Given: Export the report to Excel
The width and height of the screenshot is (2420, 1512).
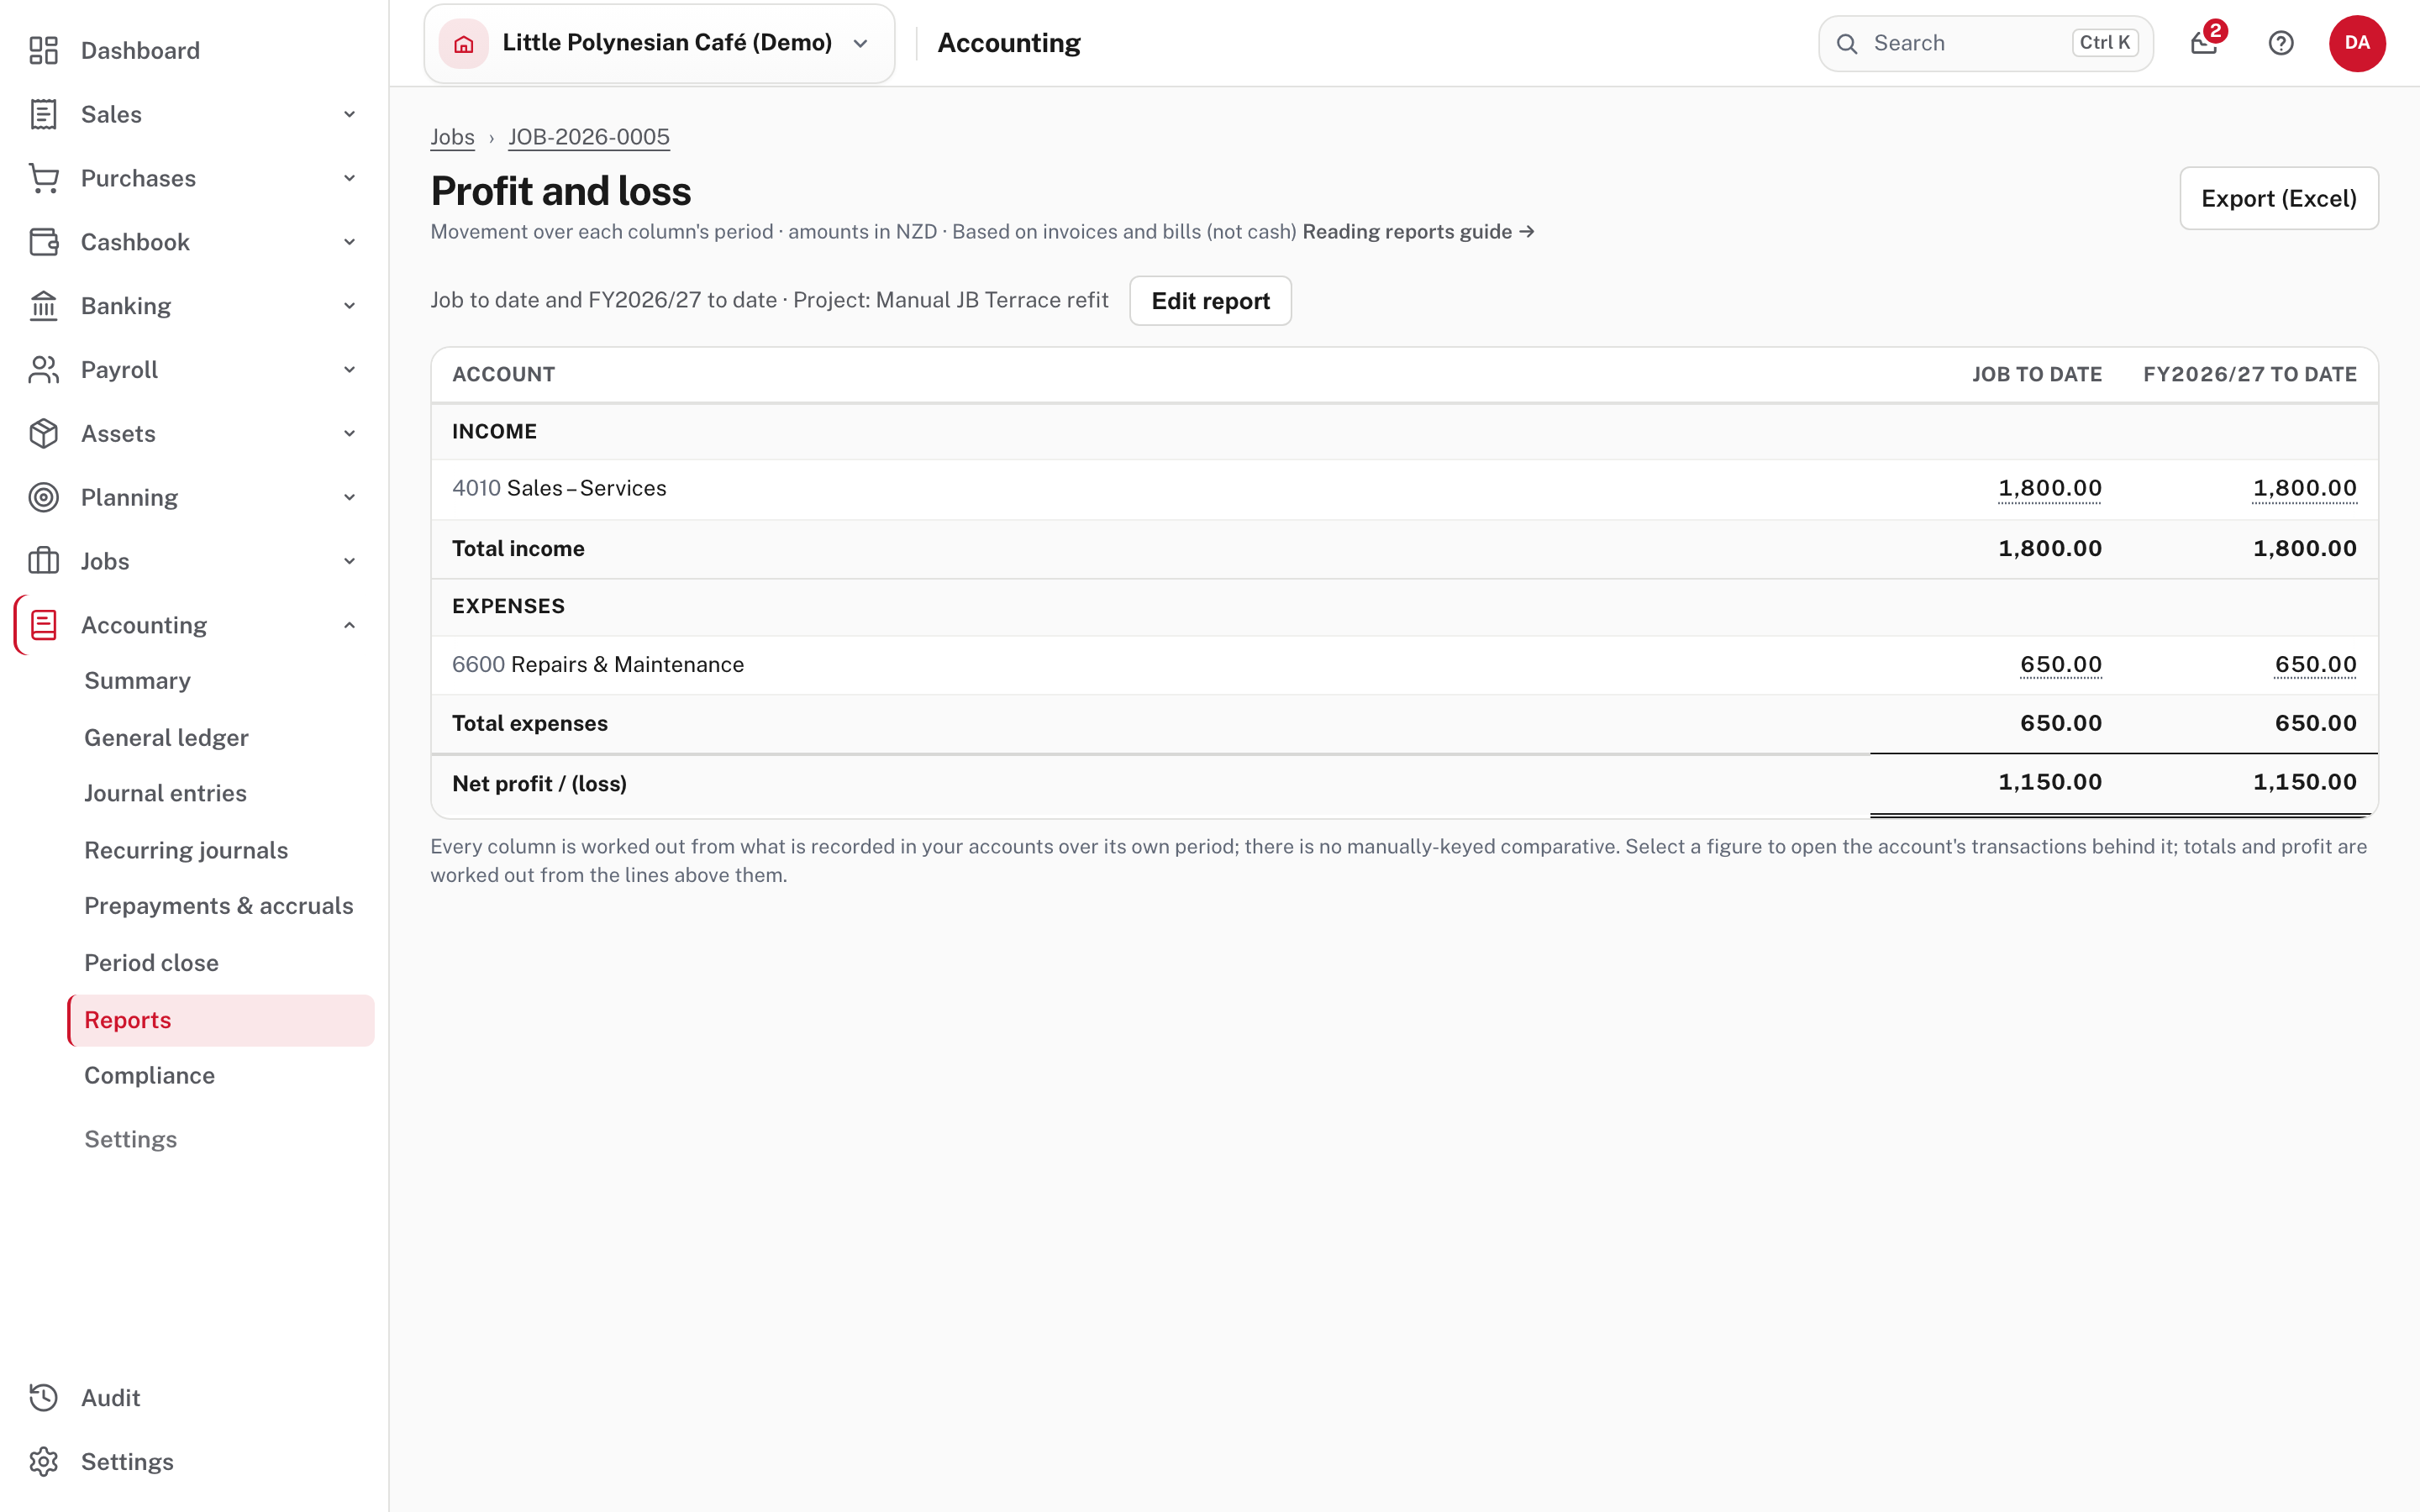Looking at the screenshot, I should [2279, 198].
